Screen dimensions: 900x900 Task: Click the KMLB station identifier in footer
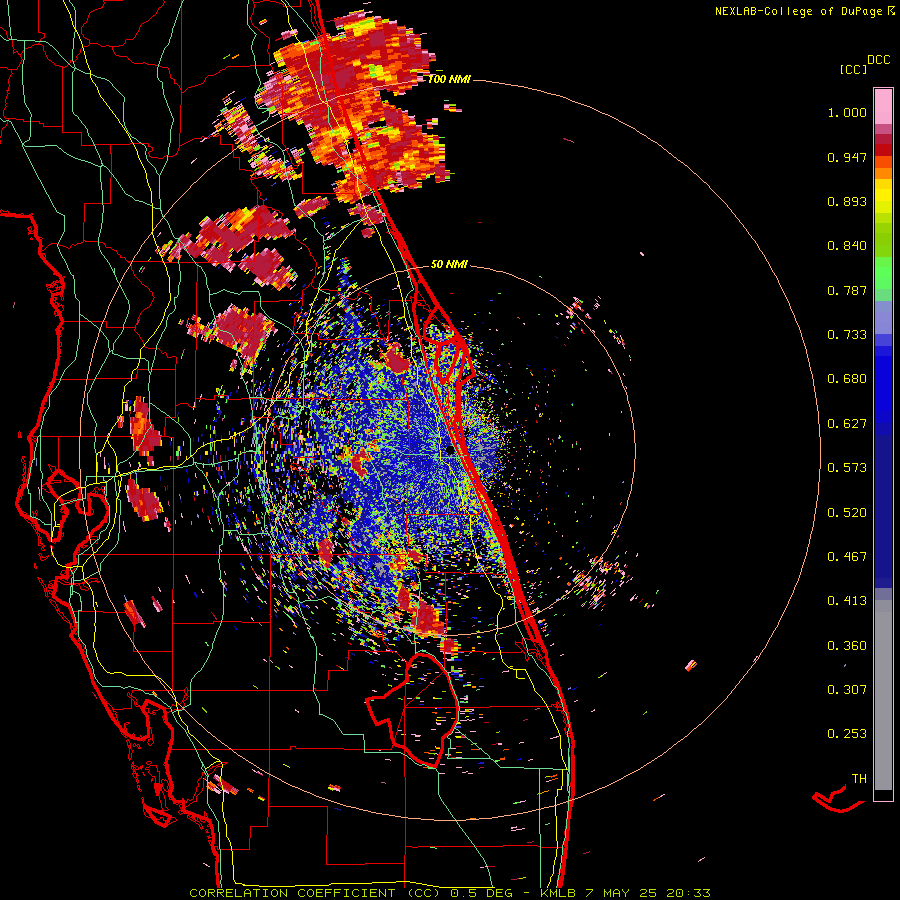coord(560,893)
